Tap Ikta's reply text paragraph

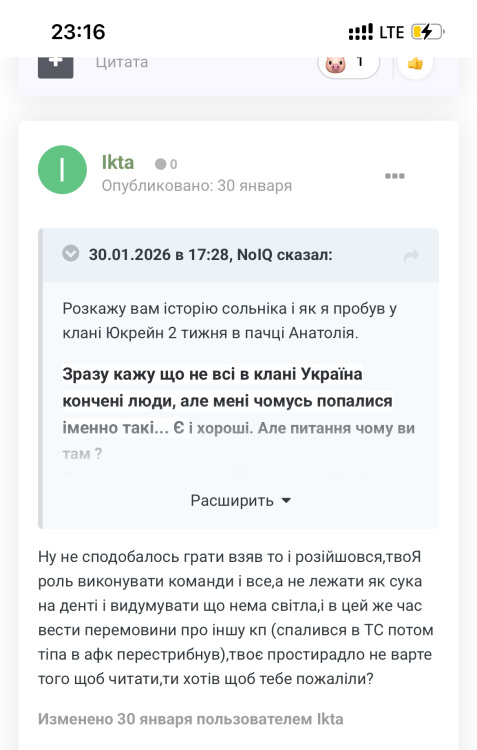point(236,618)
